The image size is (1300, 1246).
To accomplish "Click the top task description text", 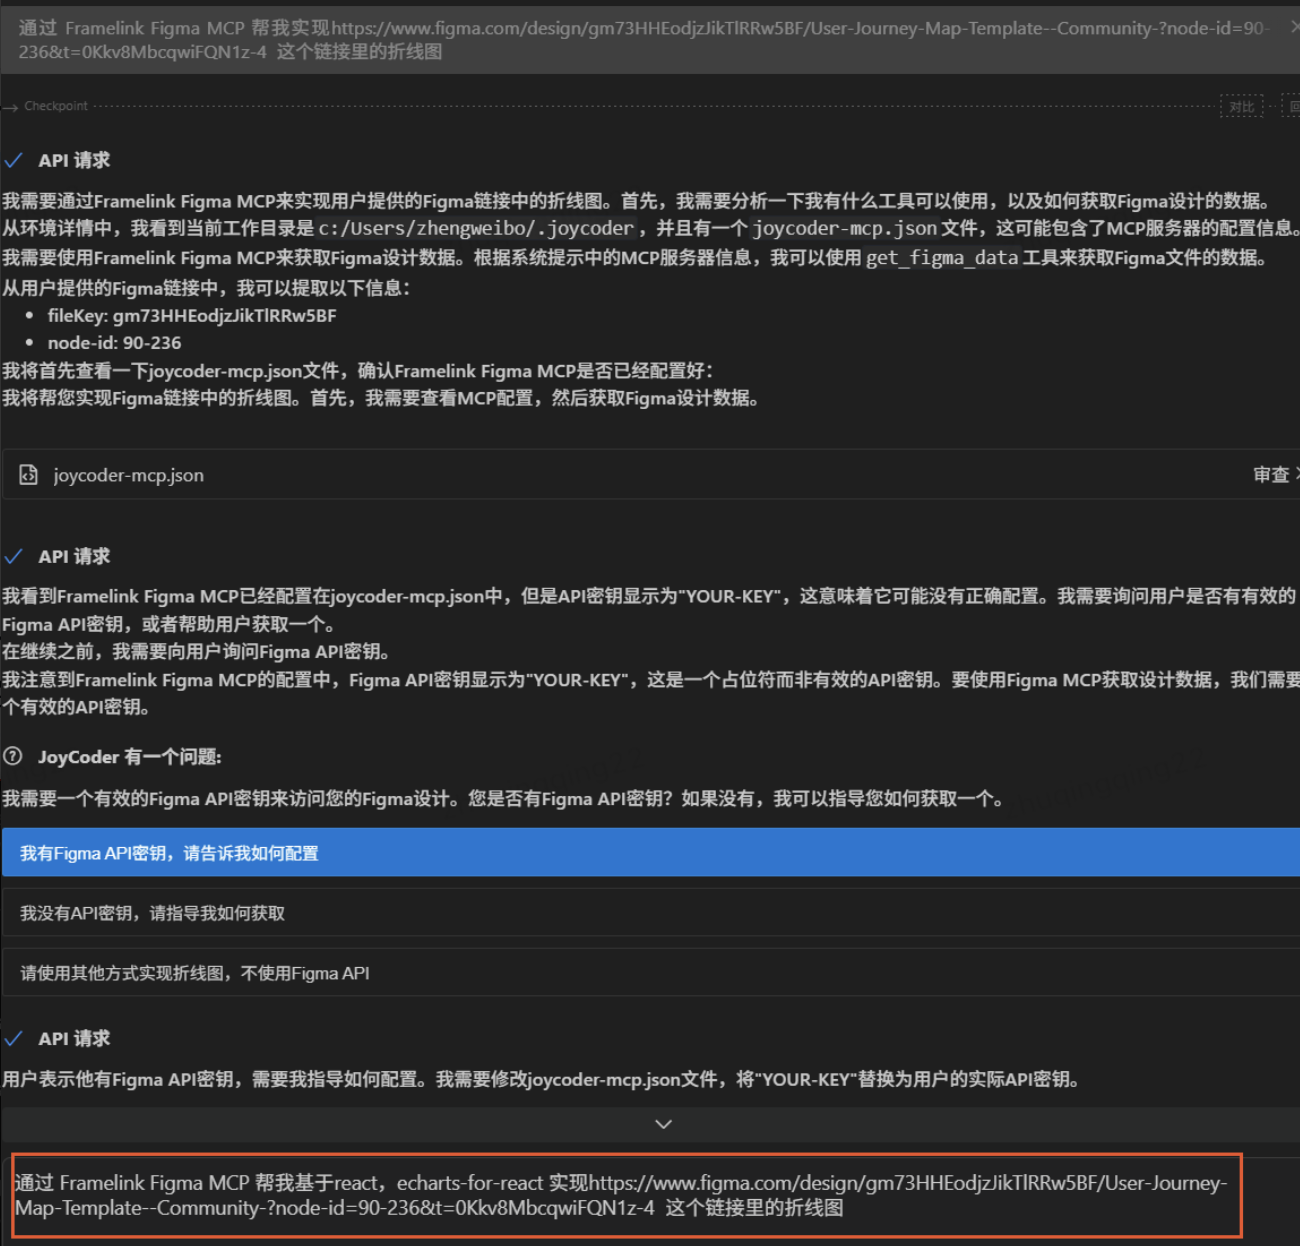I will click(644, 40).
